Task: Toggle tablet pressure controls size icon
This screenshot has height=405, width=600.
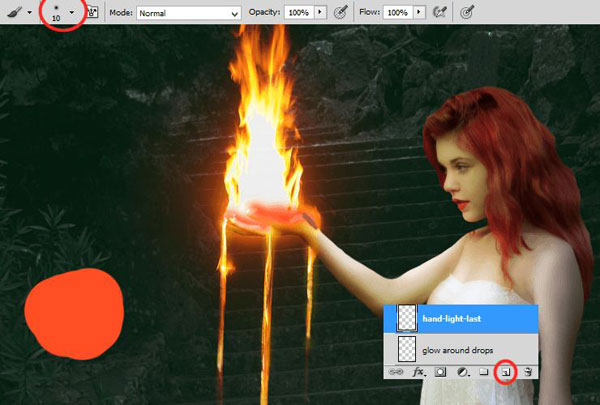Action: 467,13
